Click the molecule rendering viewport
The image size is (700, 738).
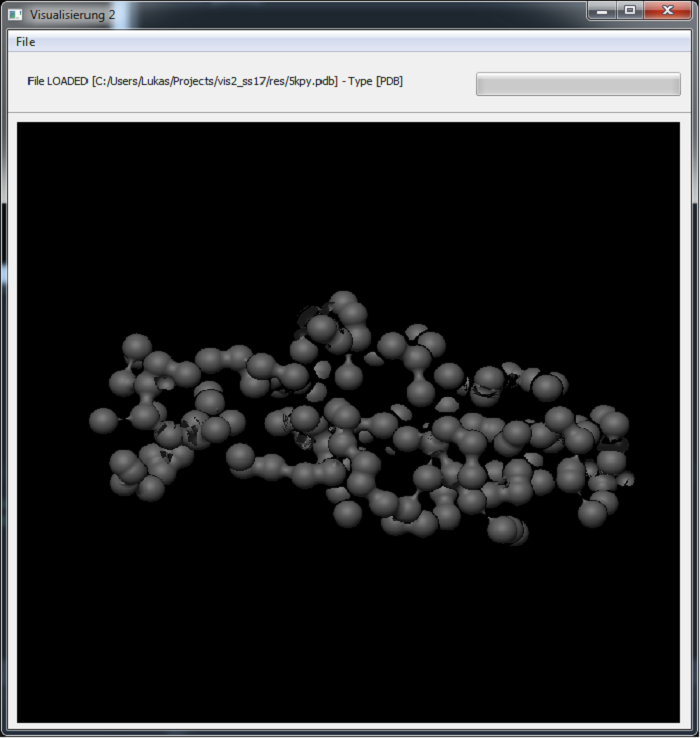pyautogui.click(x=348, y=422)
